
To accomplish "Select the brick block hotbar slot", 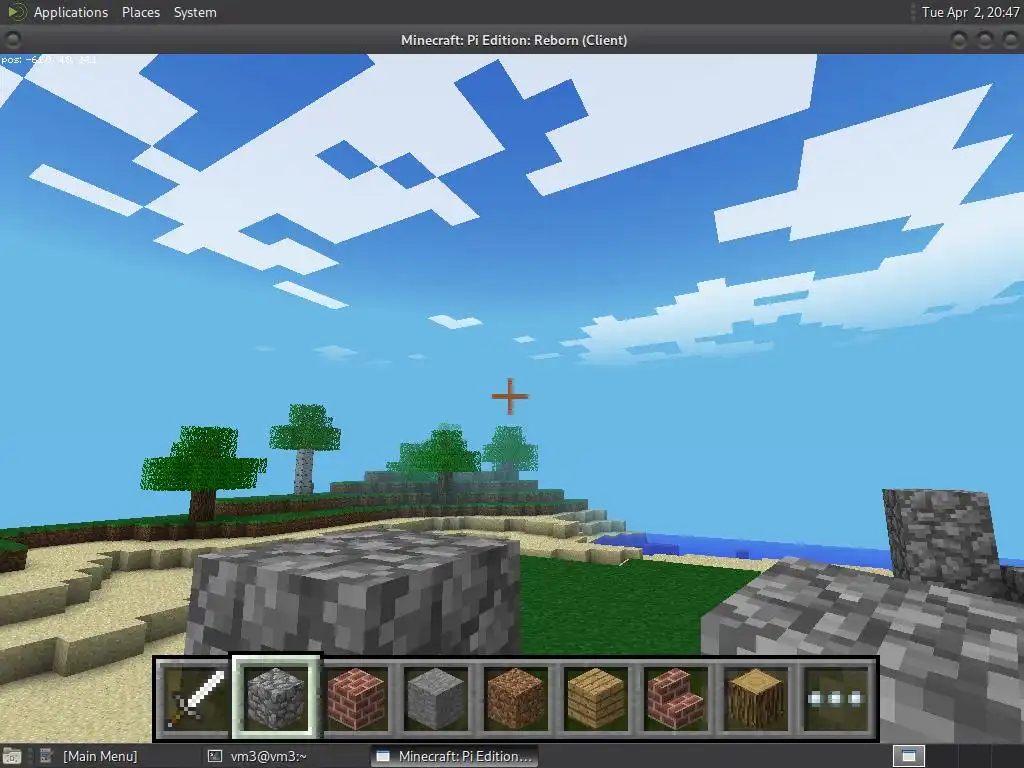I will [356, 699].
